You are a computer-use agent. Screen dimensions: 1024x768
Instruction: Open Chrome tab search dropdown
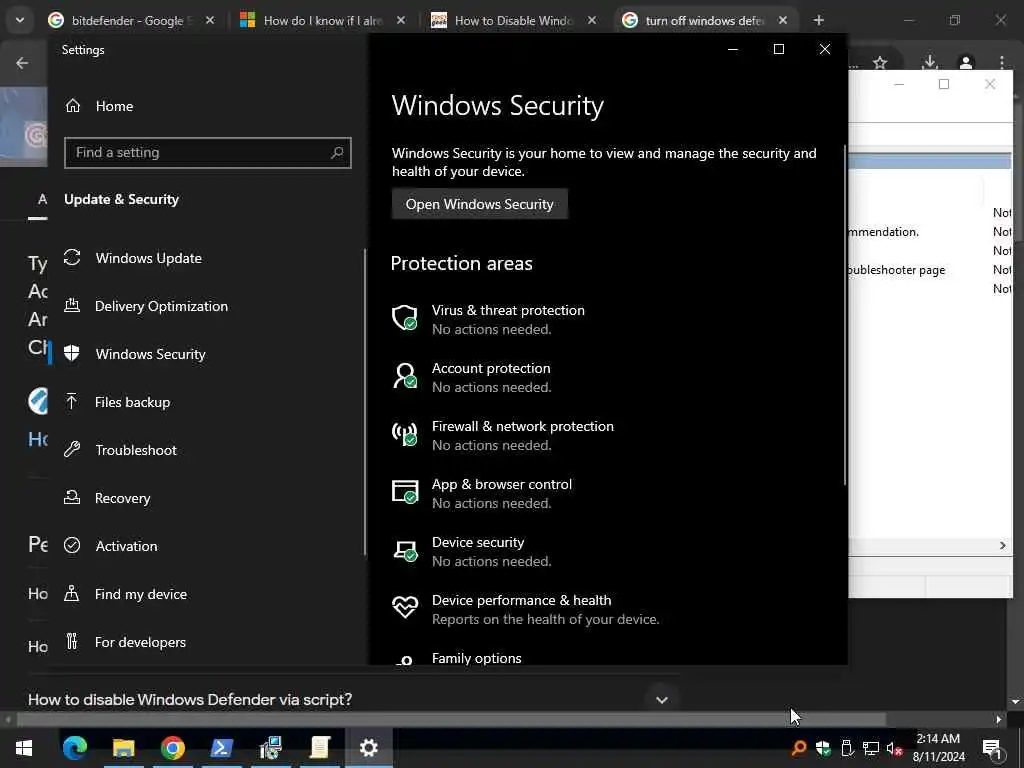pyautogui.click(x=20, y=20)
